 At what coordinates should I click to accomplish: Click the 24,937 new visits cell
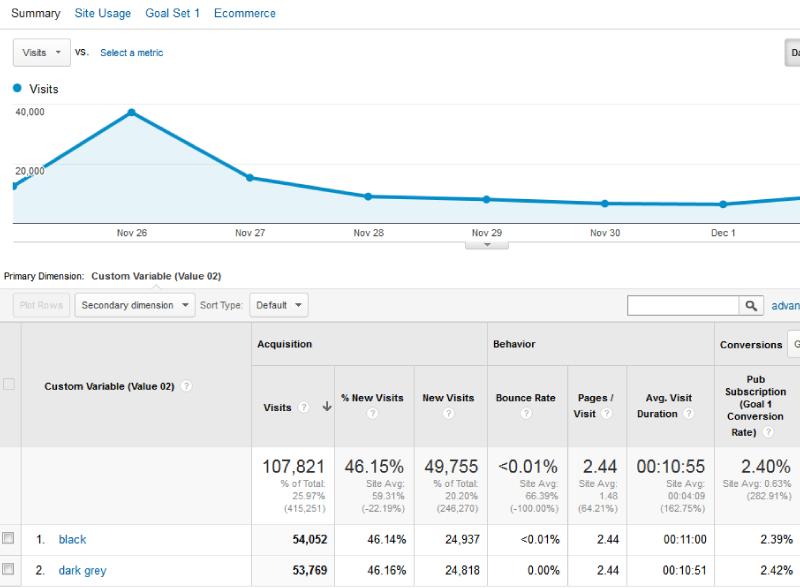(462, 540)
